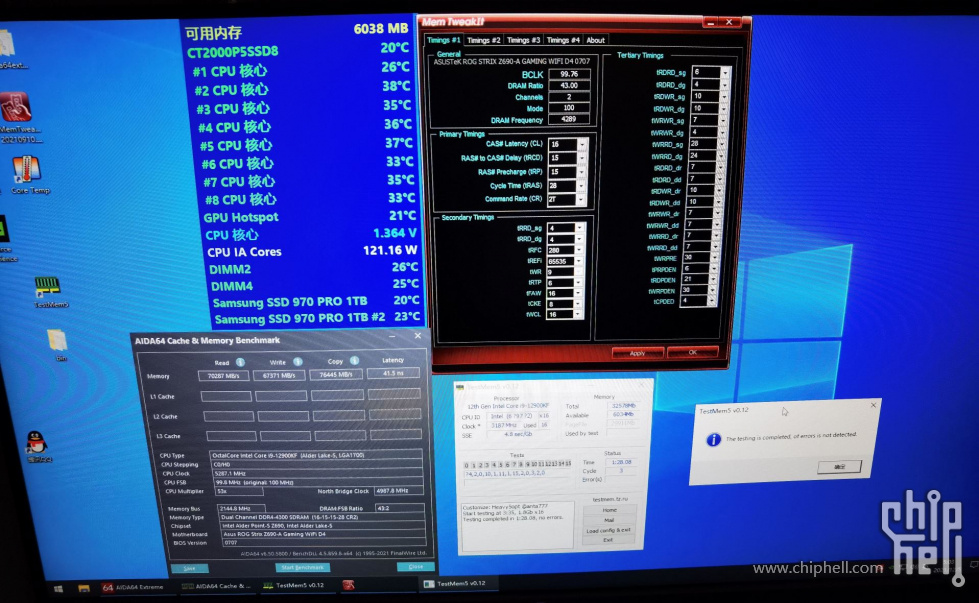Open the a64ext folder icon on desktop
The height and width of the screenshot is (603, 979).
click(7, 45)
